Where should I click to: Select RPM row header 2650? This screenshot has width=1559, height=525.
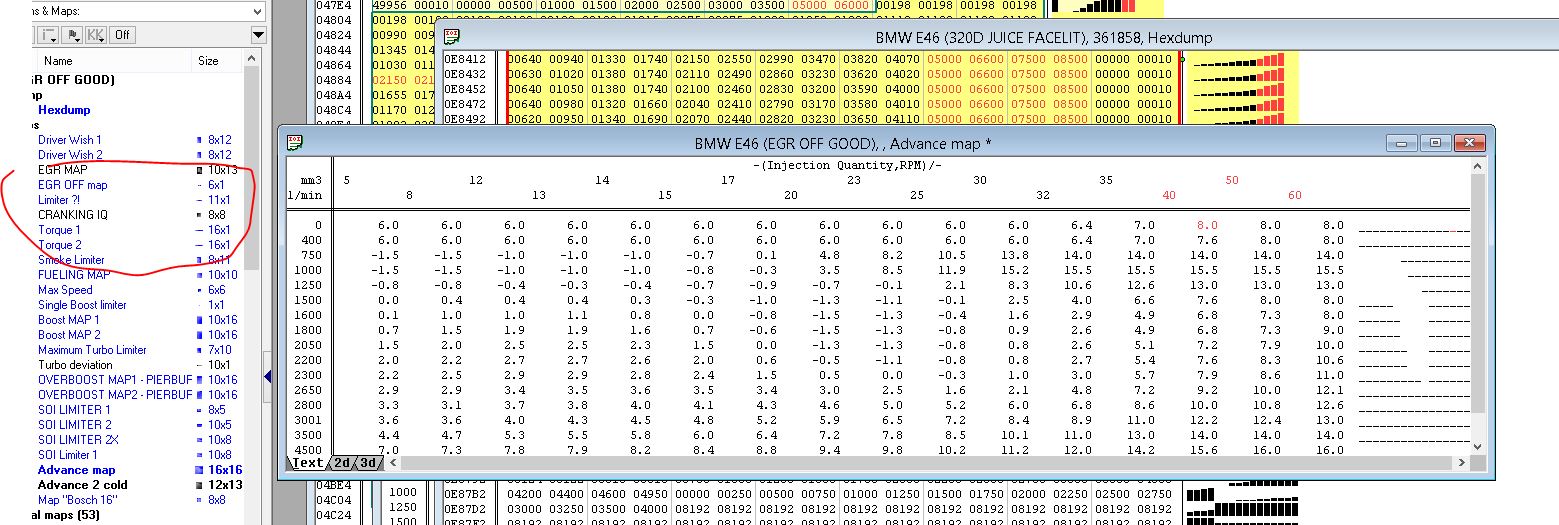click(x=307, y=389)
